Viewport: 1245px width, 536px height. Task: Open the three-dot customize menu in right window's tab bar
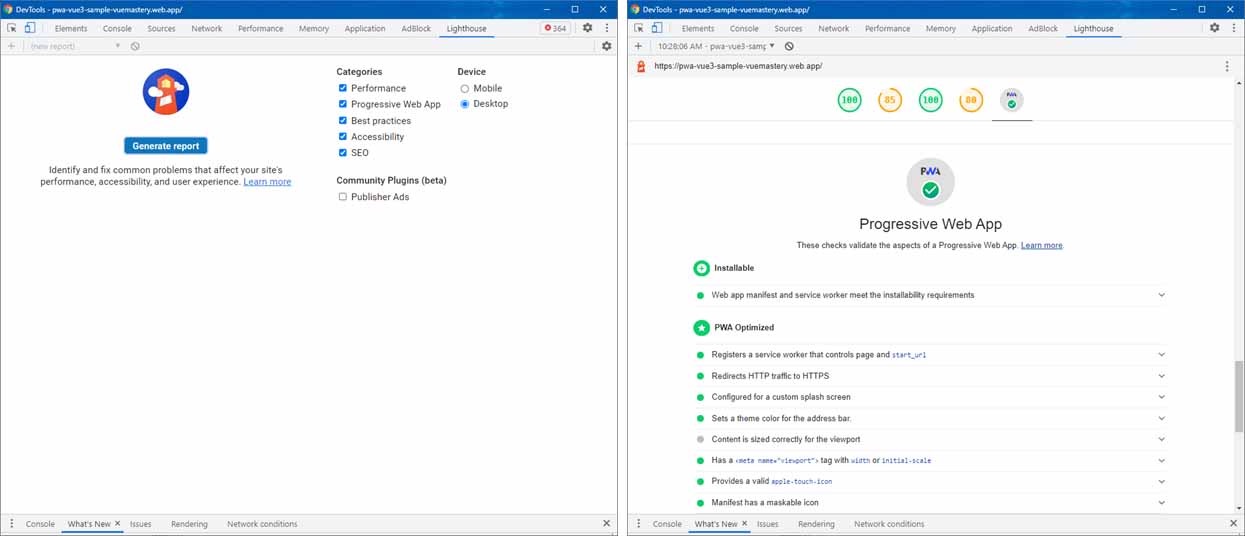click(1233, 28)
